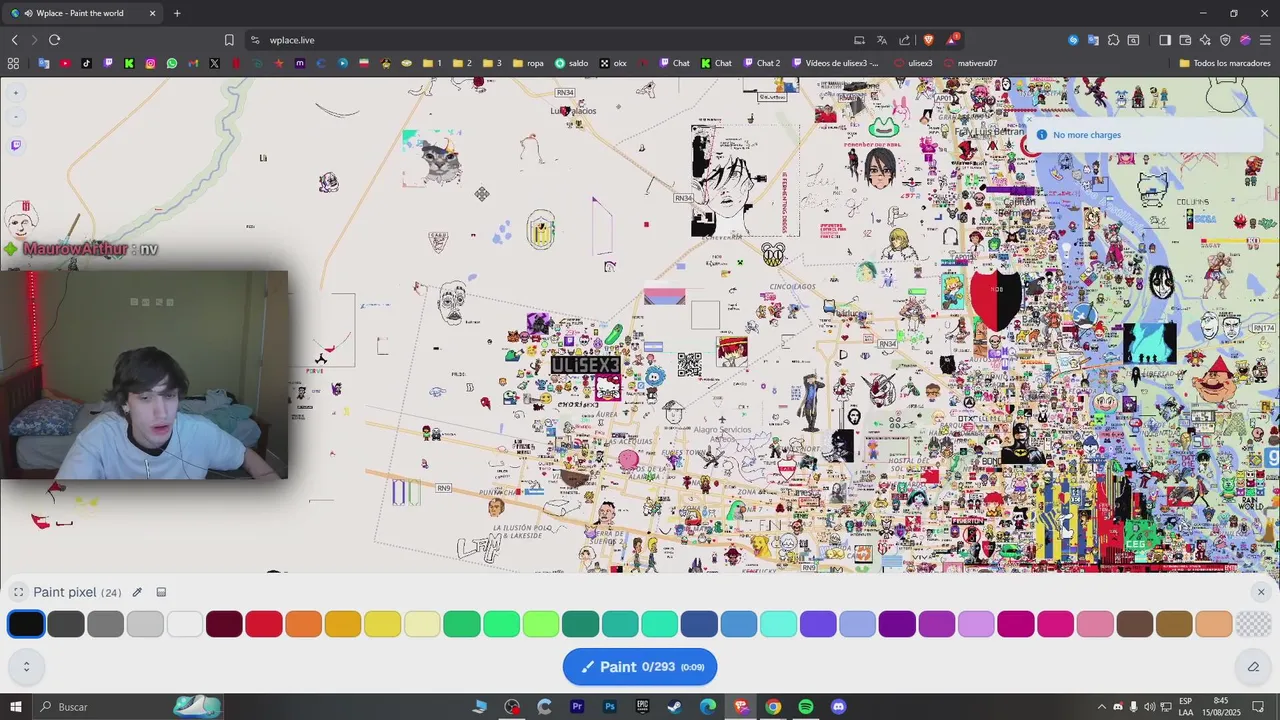Click the Buscar taskbar search box

click(x=130, y=707)
